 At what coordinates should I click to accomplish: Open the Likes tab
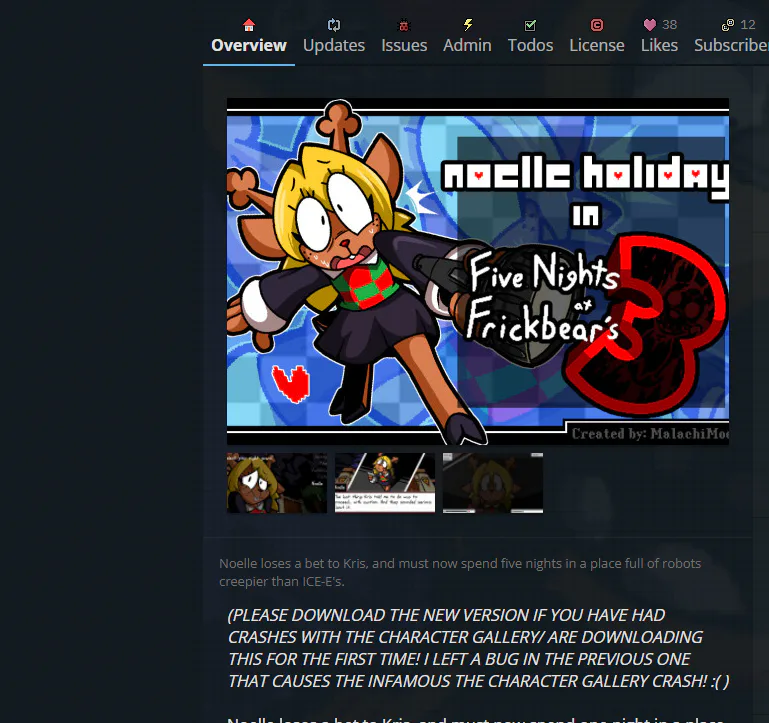[659, 45]
